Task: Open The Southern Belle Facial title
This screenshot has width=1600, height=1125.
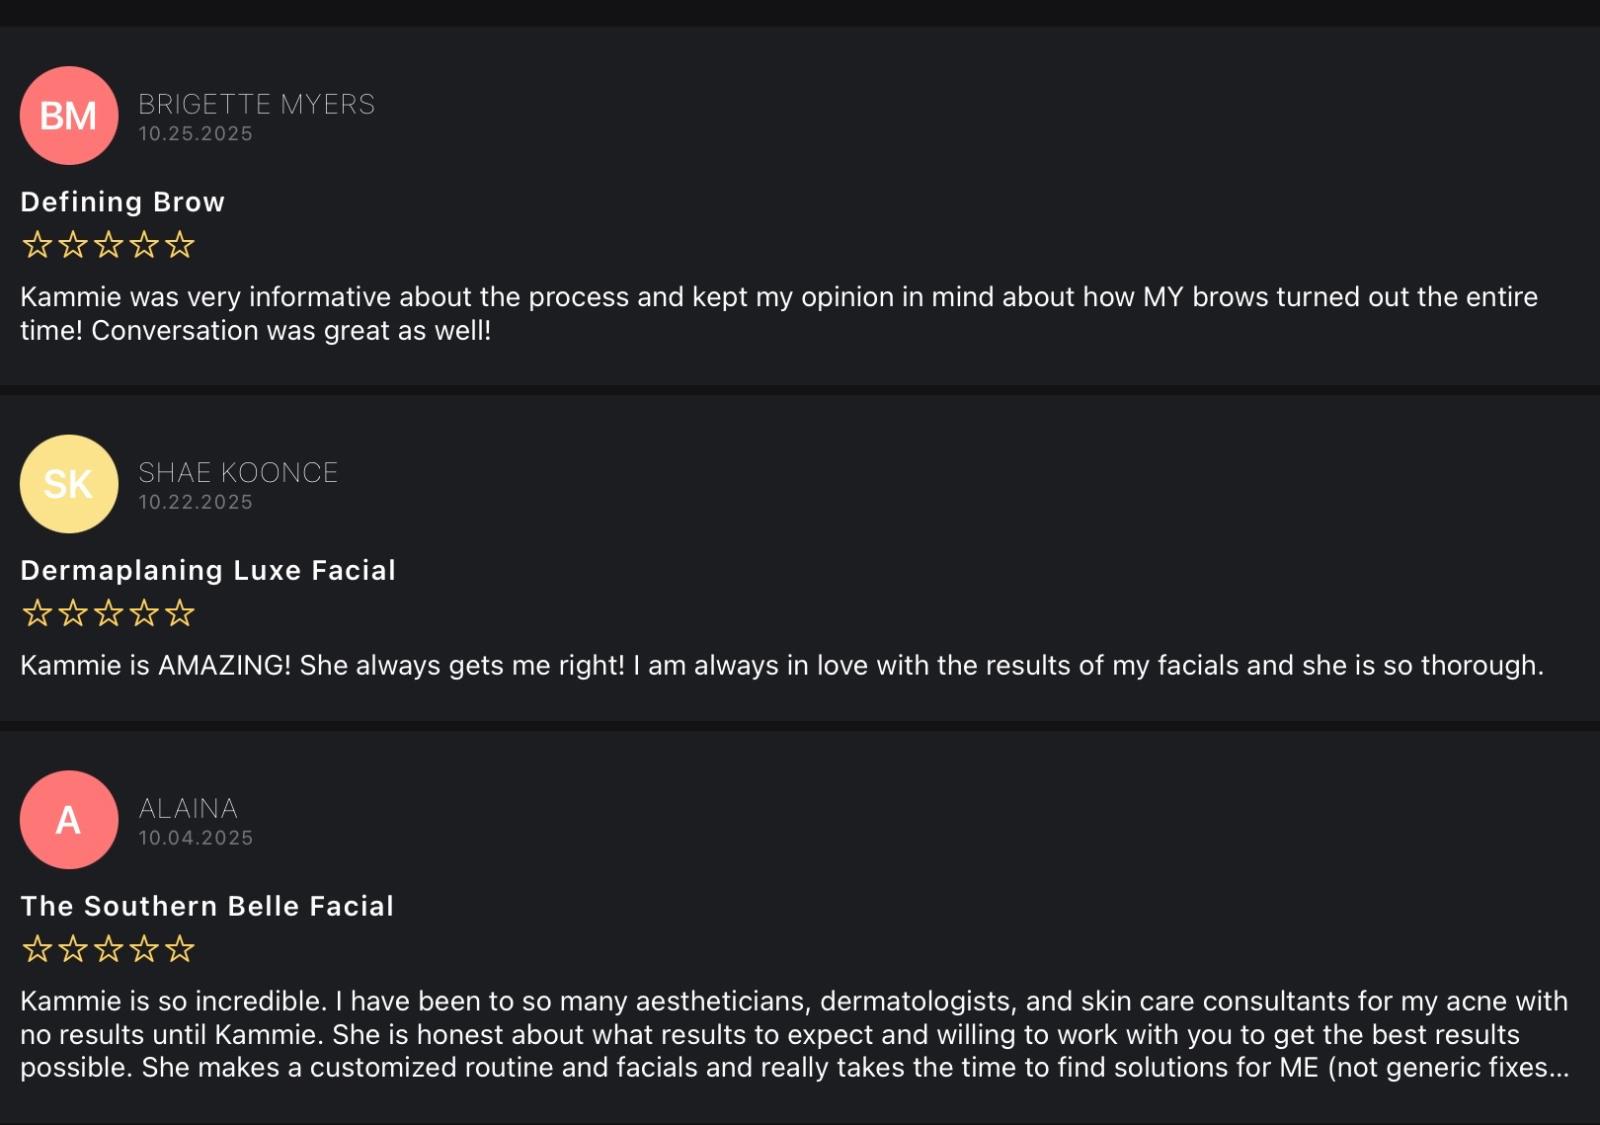Action: coord(207,906)
